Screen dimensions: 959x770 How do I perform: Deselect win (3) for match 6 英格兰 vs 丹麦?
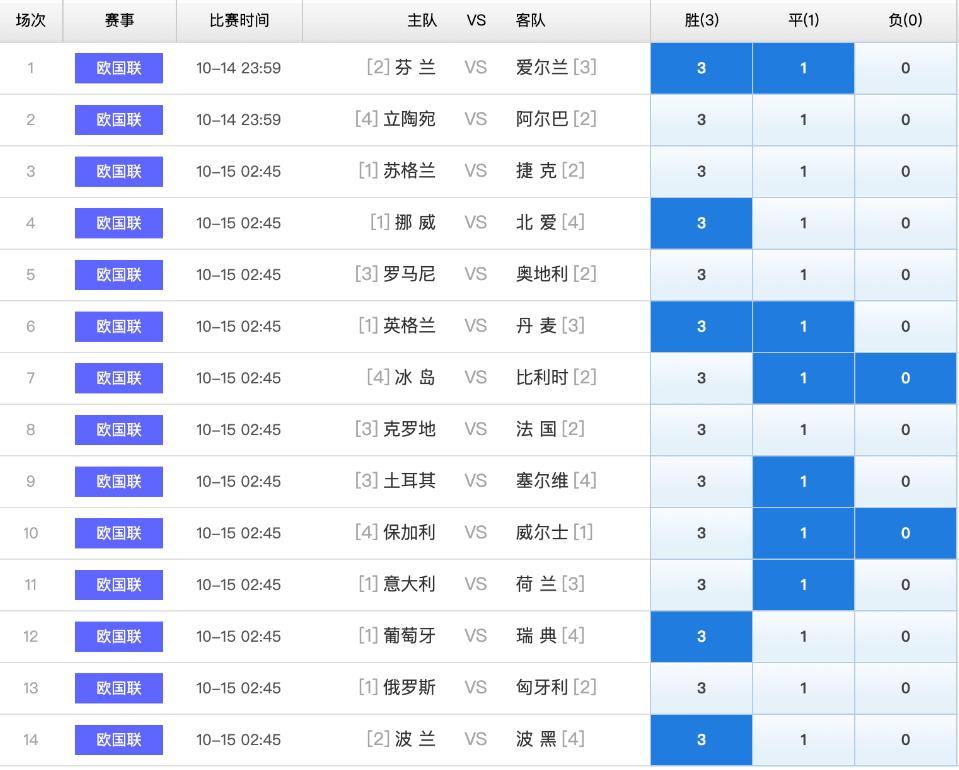coord(701,327)
